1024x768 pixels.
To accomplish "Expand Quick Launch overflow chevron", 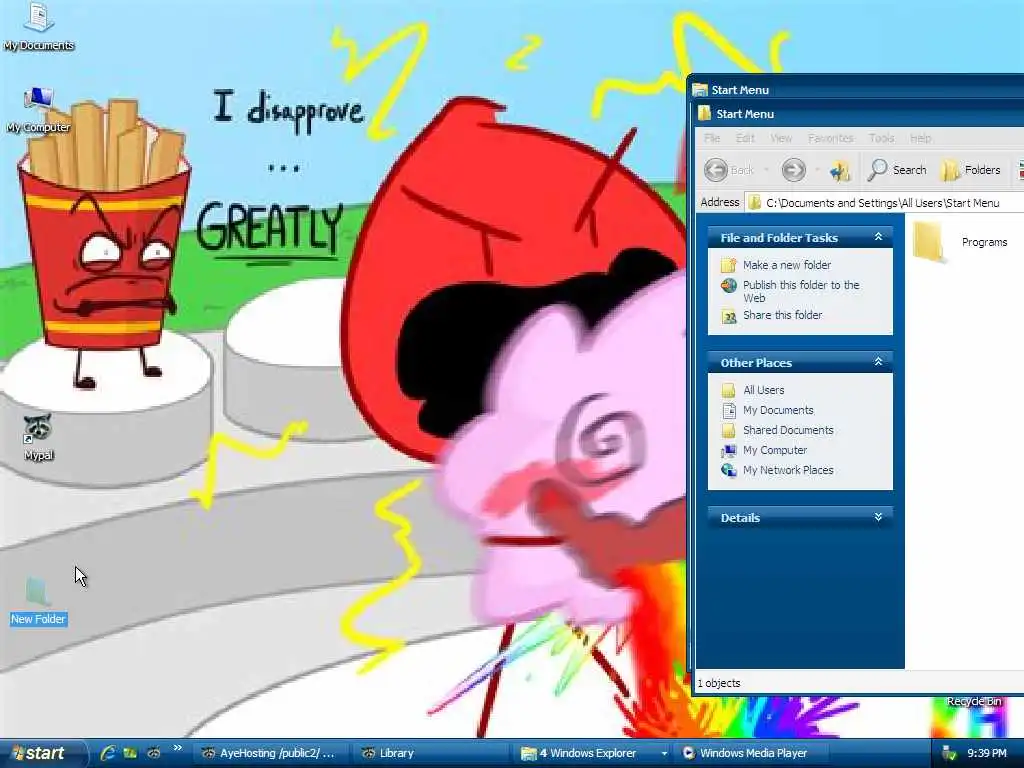I will pos(176,748).
